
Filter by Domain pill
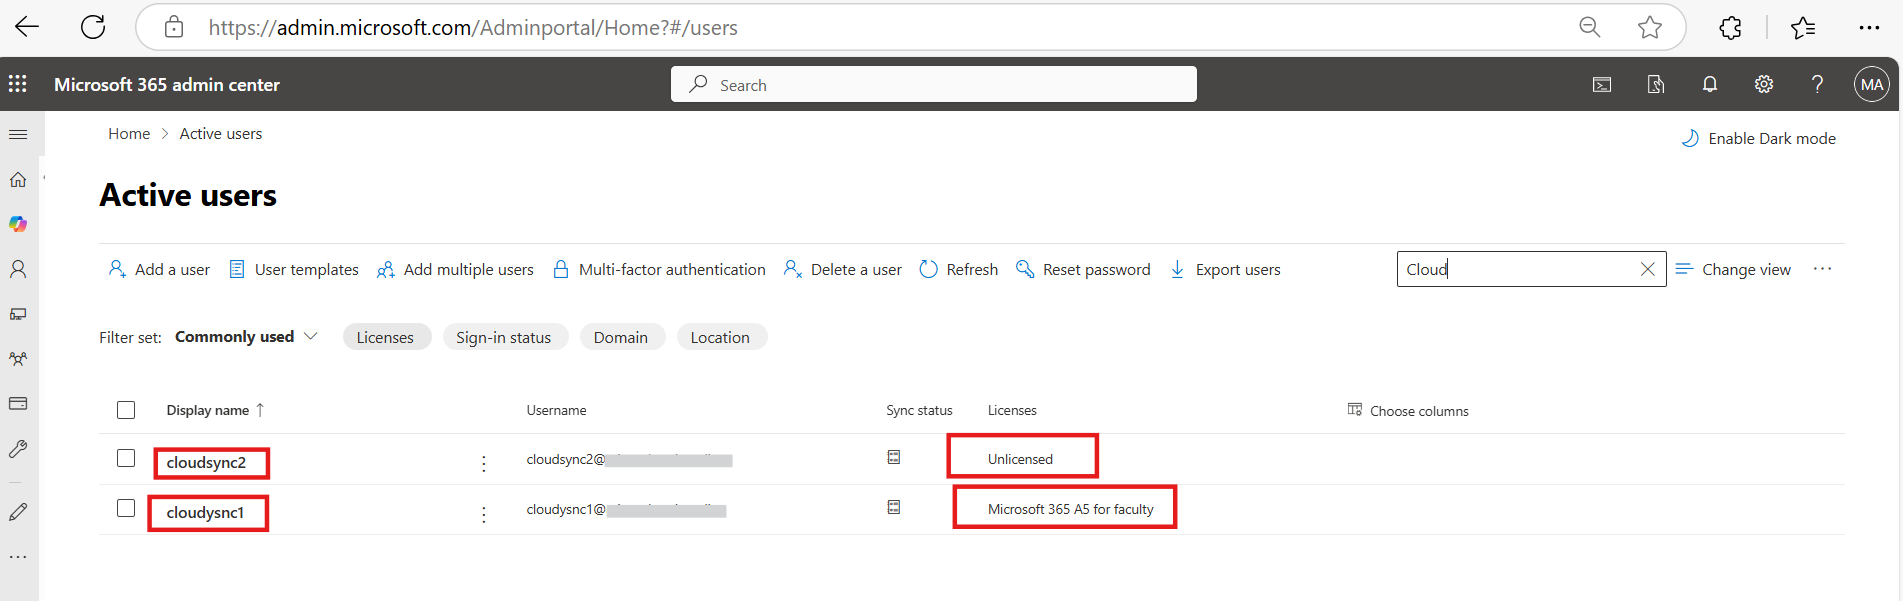click(x=621, y=337)
